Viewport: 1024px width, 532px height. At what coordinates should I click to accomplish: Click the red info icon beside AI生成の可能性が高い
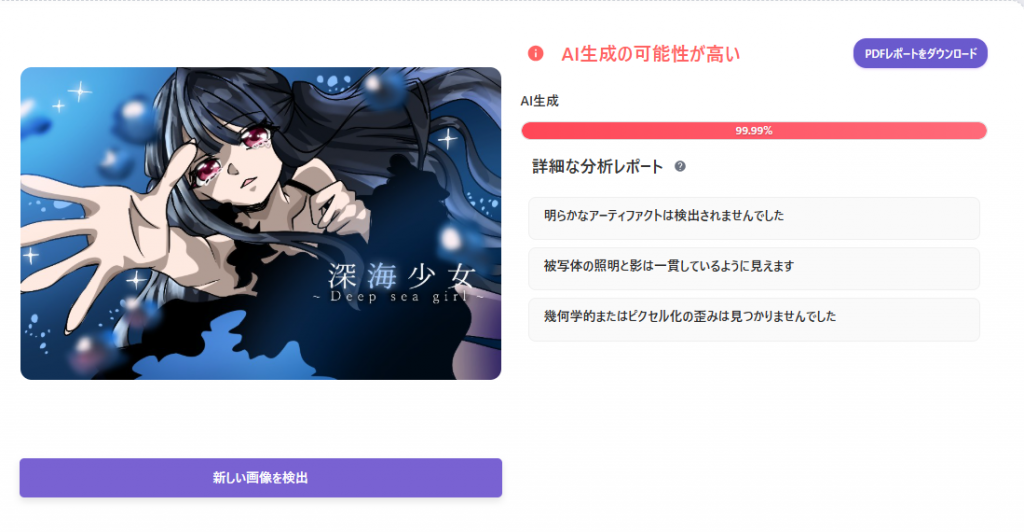pos(536,54)
